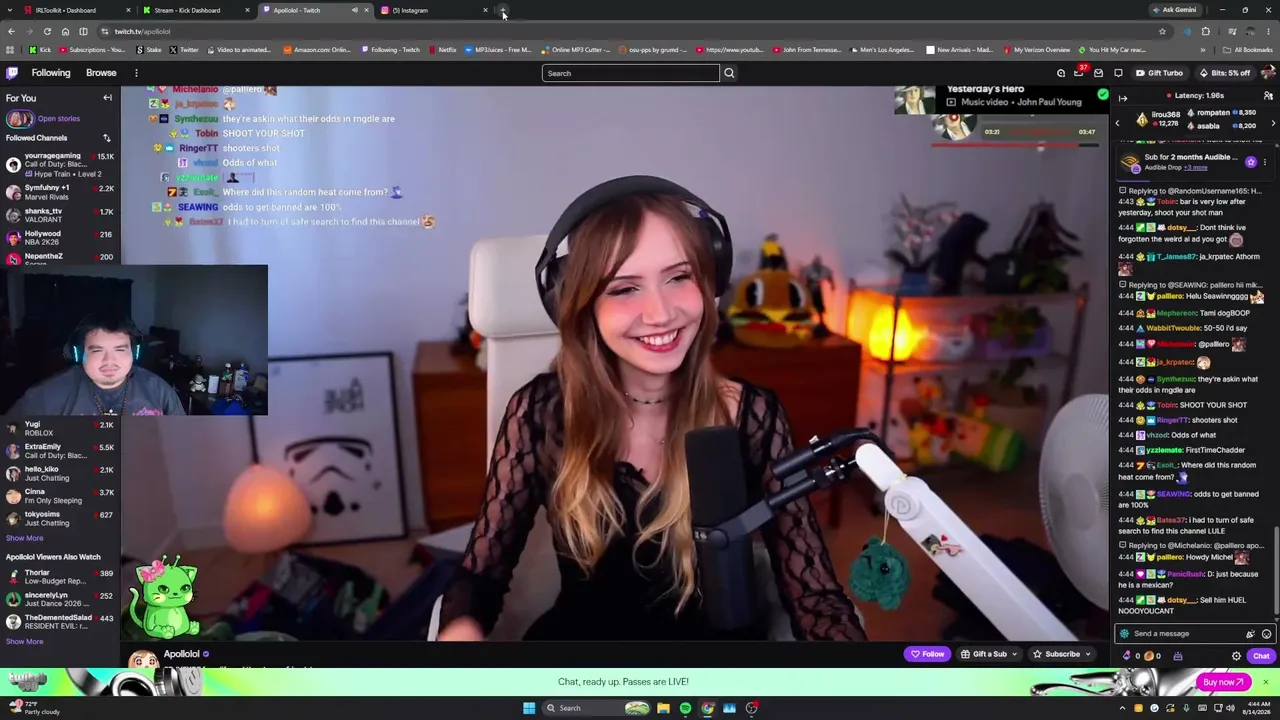Bookmark this page with the star icon
This screenshot has height=720, width=1280.
pyautogui.click(x=1162, y=31)
